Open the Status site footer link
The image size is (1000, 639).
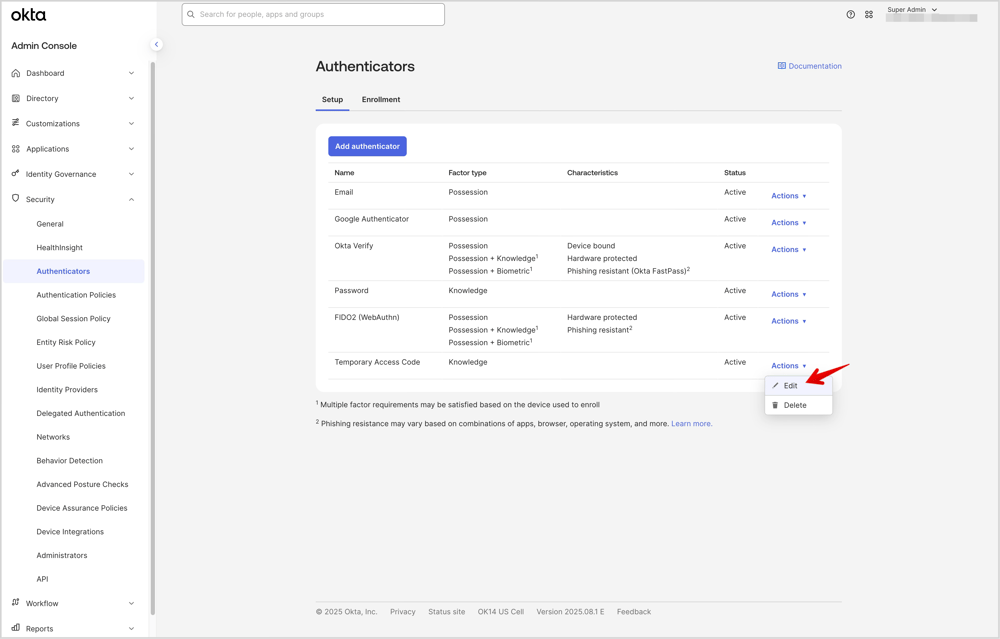446,612
